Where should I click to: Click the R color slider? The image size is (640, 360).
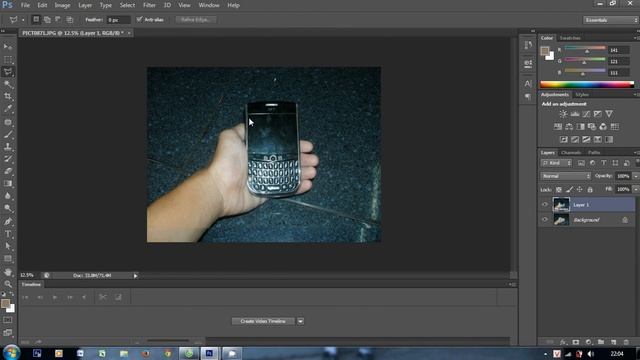click(585, 49)
